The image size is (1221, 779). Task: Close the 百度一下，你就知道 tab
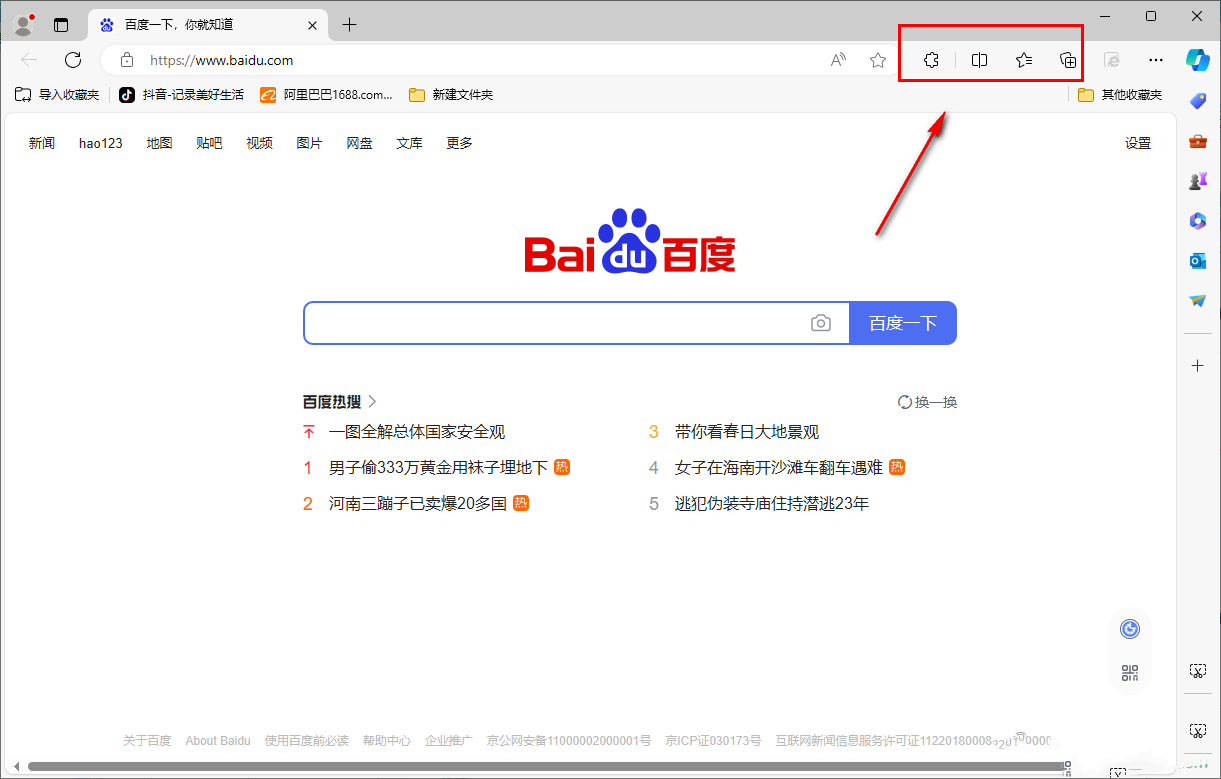pos(313,25)
